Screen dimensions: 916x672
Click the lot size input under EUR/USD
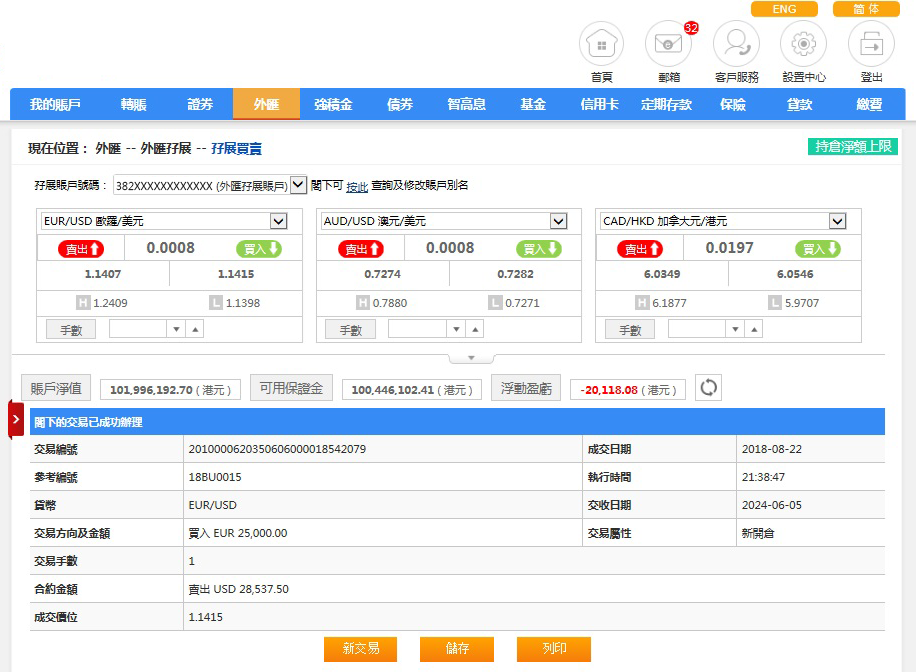pyautogui.click(x=138, y=329)
